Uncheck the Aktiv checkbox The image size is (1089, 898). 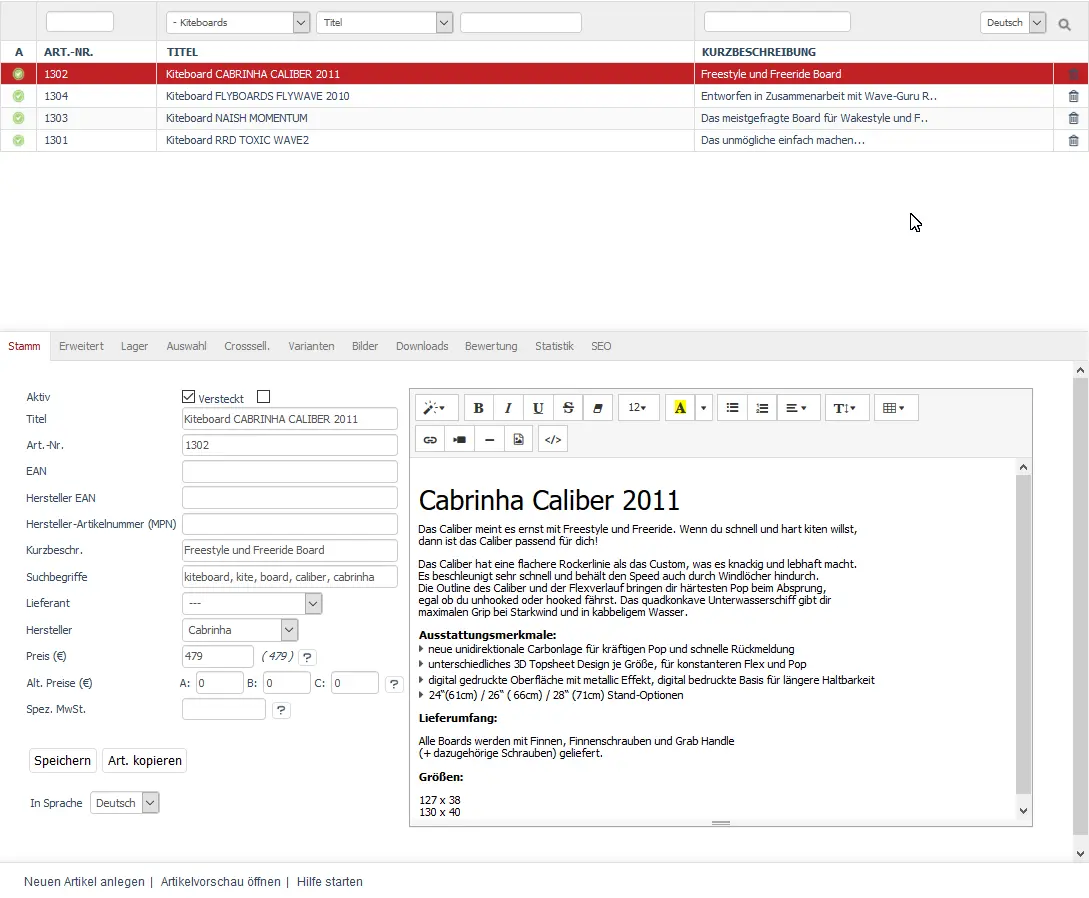[189, 396]
